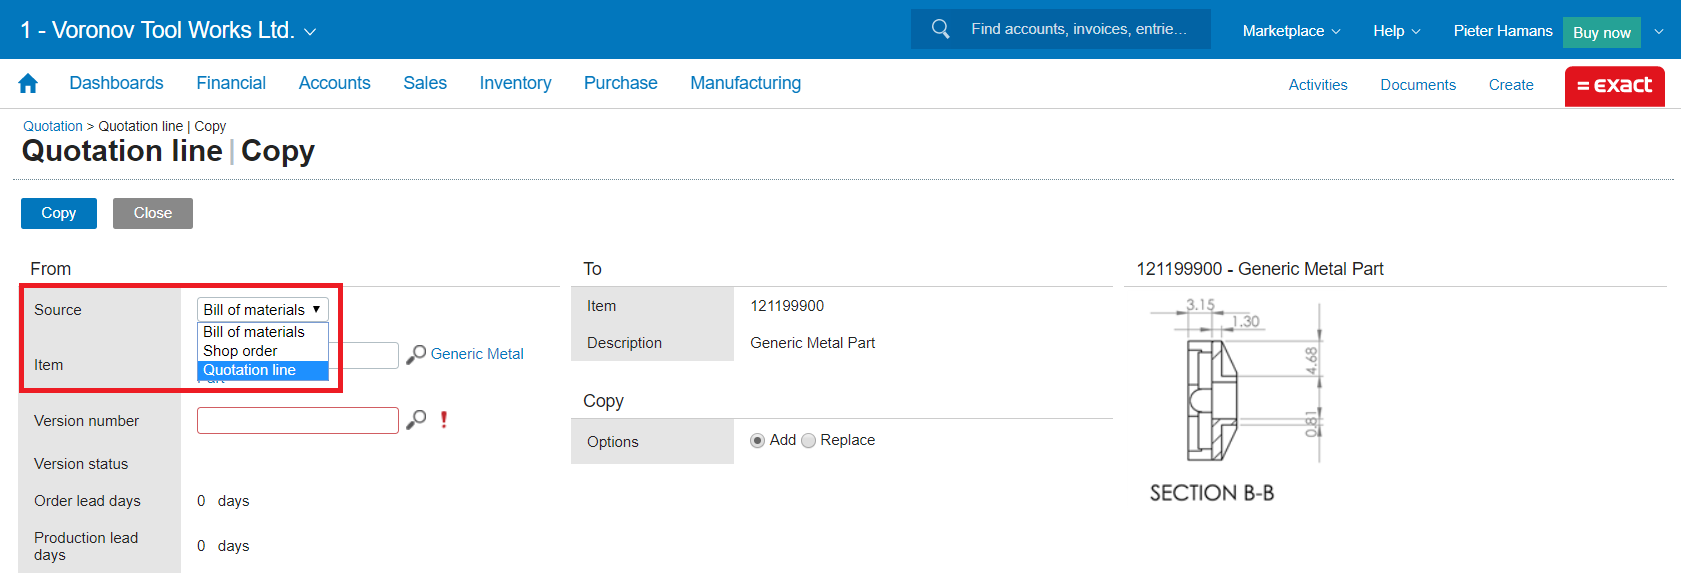This screenshot has height=584, width=1681.
Task: Click the home icon in navigation bar
Action: [x=28, y=84]
